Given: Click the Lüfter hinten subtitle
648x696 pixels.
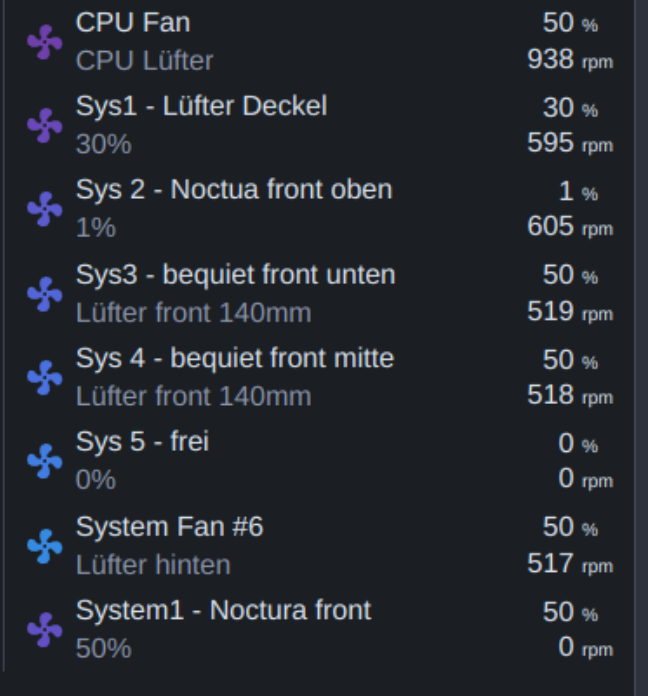Looking at the screenshot, I should coord(153,565).
